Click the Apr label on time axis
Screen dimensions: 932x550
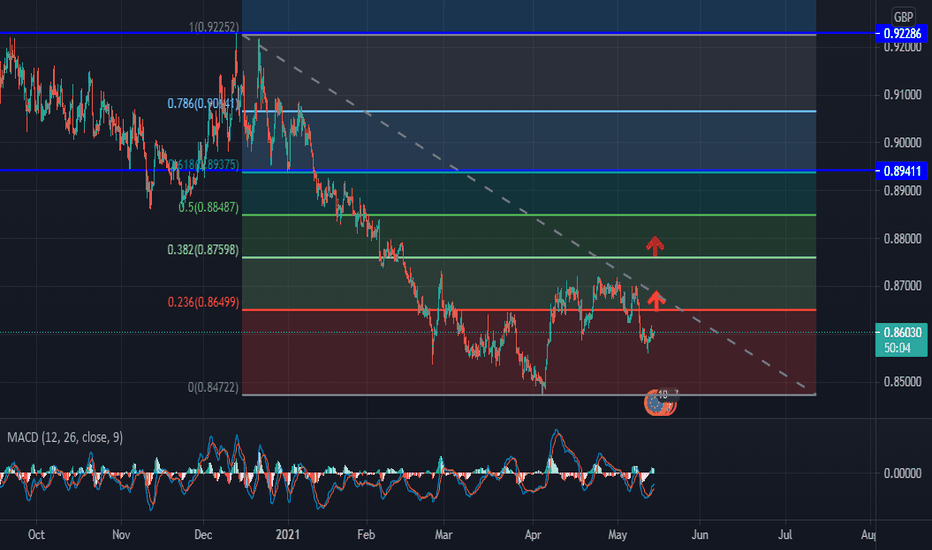[533, 535]
